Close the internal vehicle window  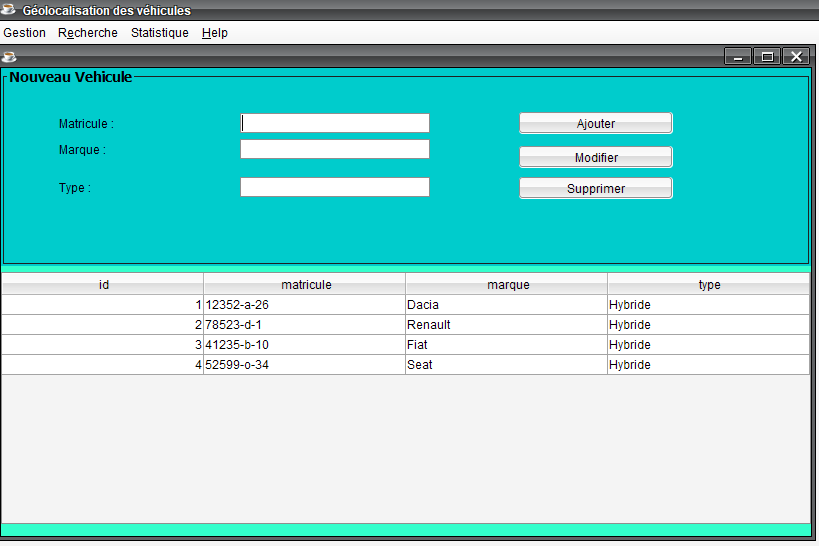coord(796,56)
